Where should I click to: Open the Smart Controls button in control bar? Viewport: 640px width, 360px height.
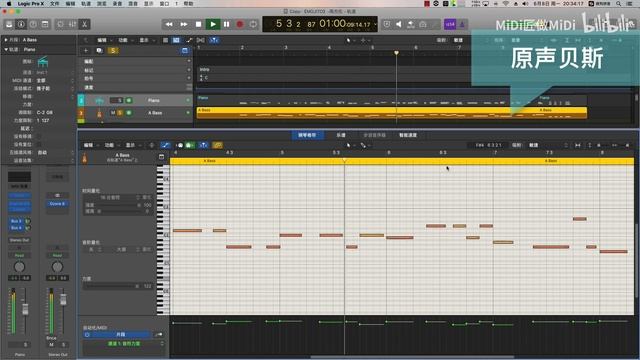(x=60, y=24)
